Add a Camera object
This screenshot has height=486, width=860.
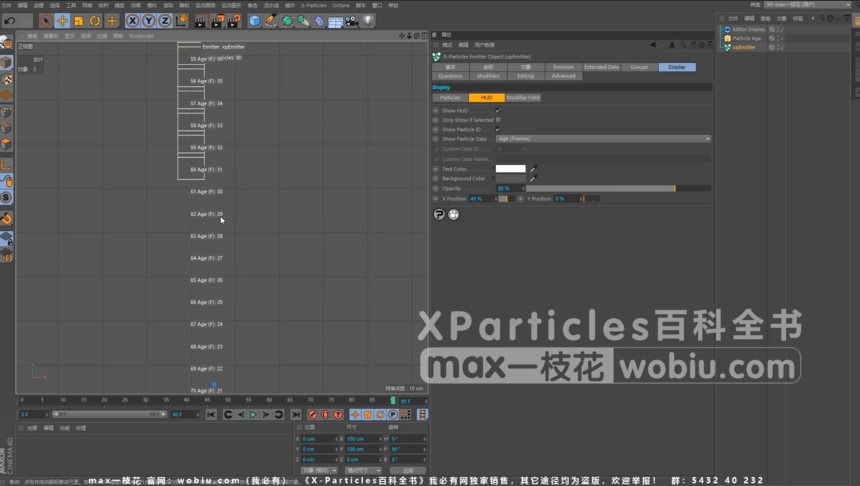pyautogui.click(x=352, y=21)
